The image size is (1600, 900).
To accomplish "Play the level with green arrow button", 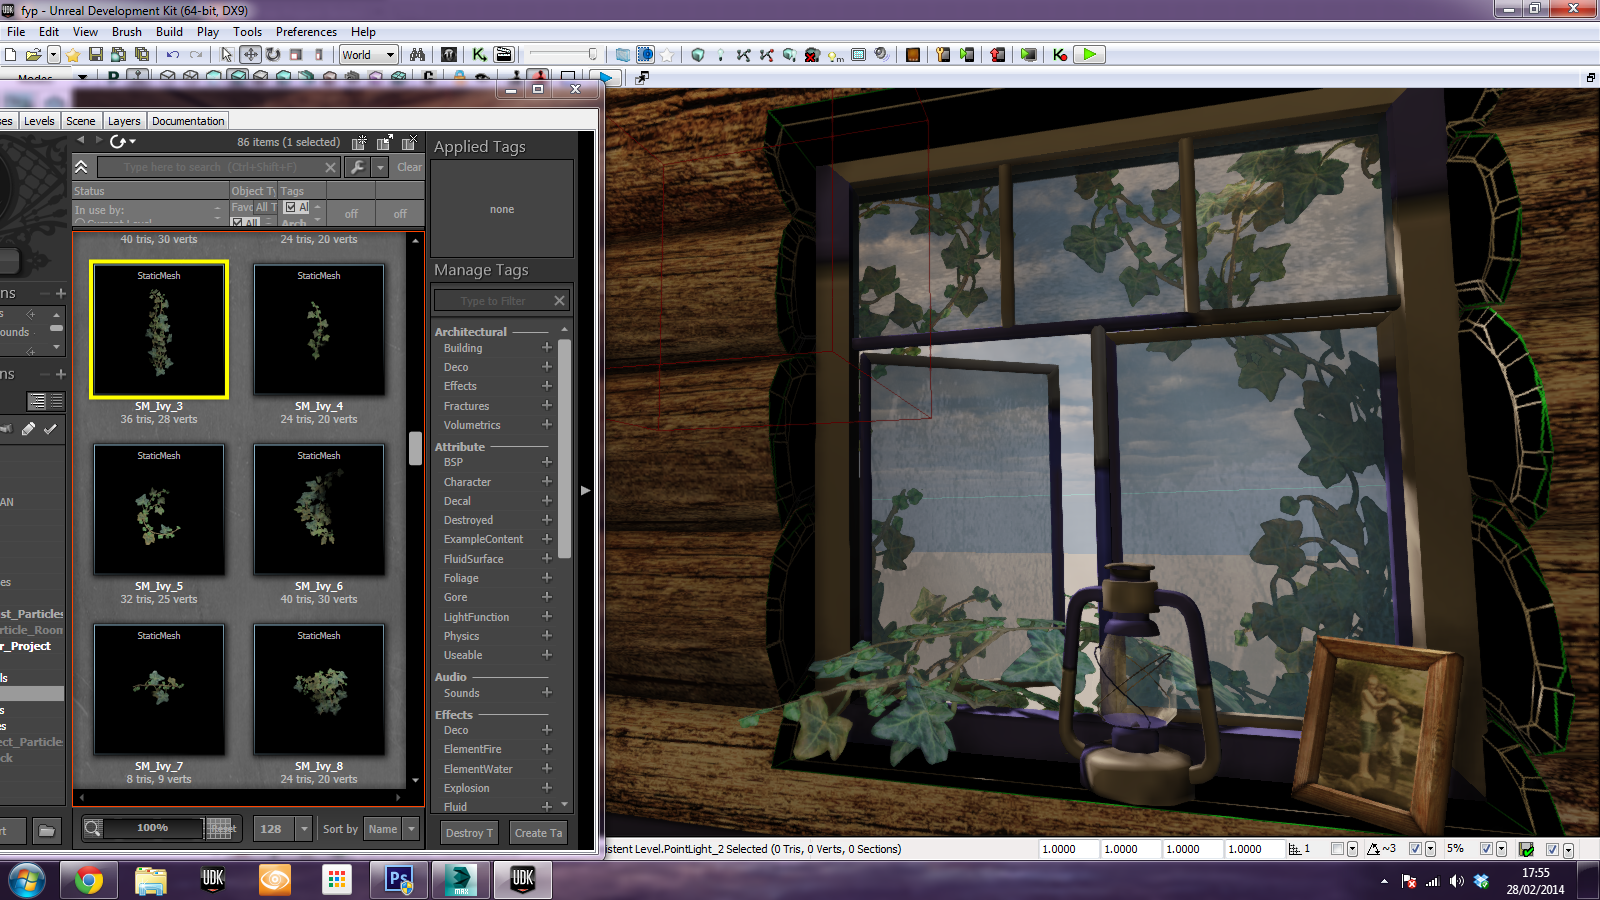I will [x=1089, y=55].
